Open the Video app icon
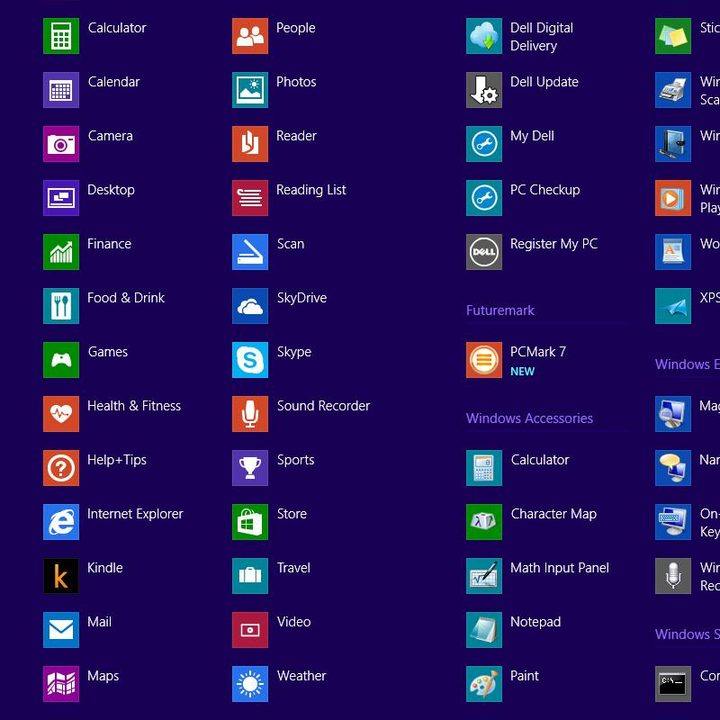Image resolution: width=720 pixels, height=720 pixels. (x=250, y=630)
